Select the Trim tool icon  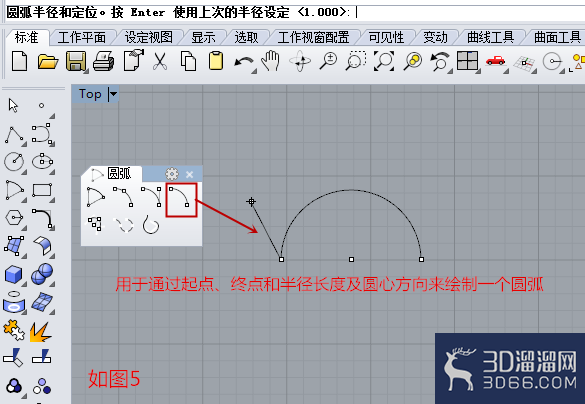[x=13, y=358]
